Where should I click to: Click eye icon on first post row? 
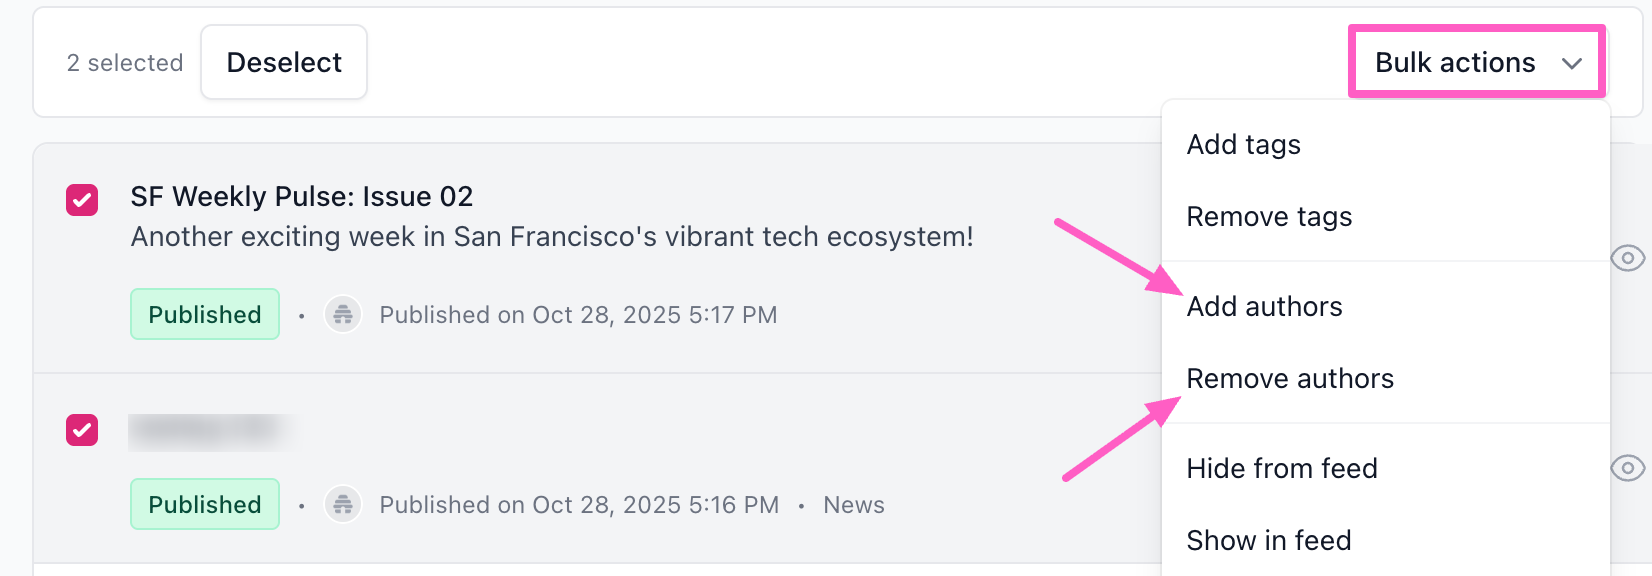(x=1627, y=258)
